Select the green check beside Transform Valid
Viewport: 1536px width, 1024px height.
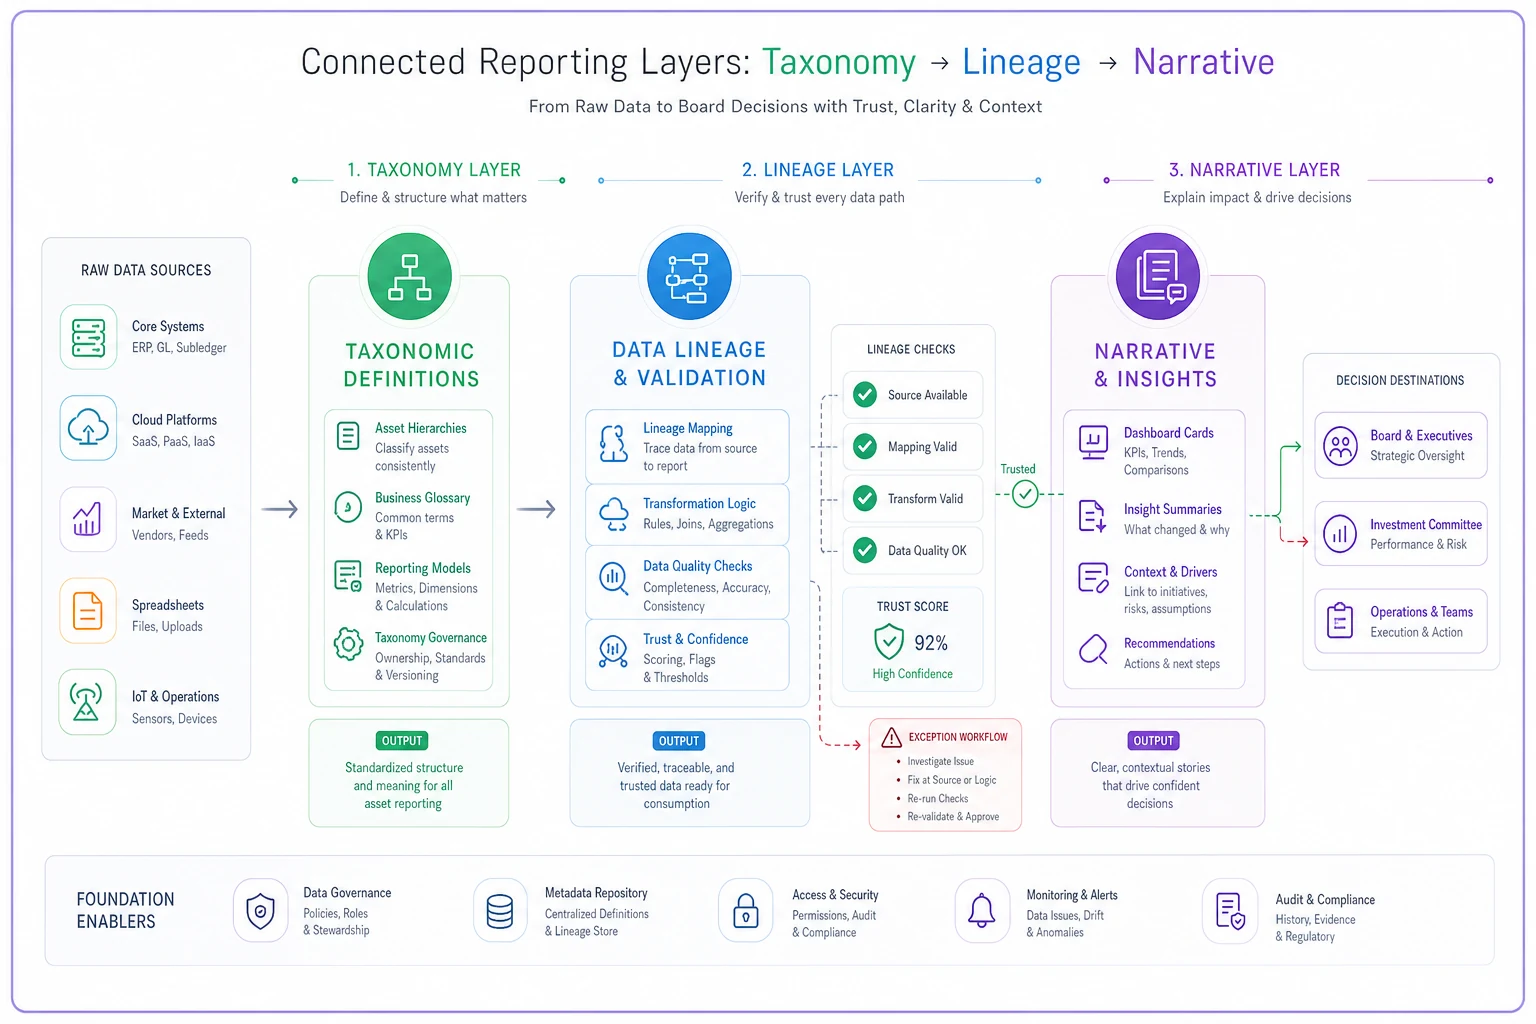[865, 498]
